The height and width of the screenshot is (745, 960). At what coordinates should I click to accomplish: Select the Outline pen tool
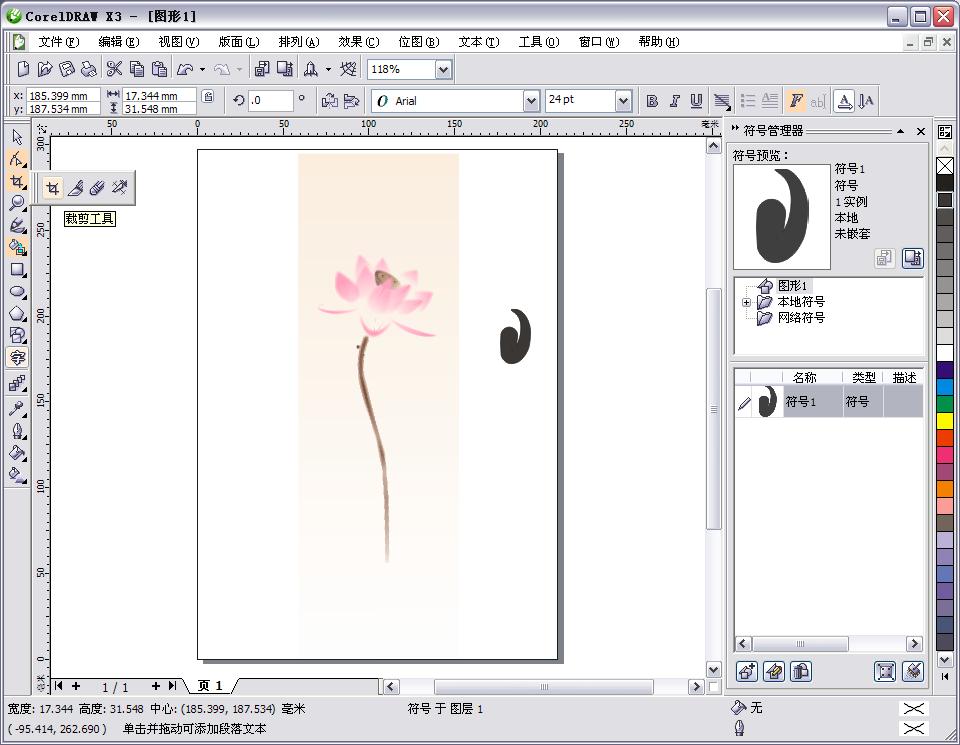pyautogui.click(x=17, y=431)
